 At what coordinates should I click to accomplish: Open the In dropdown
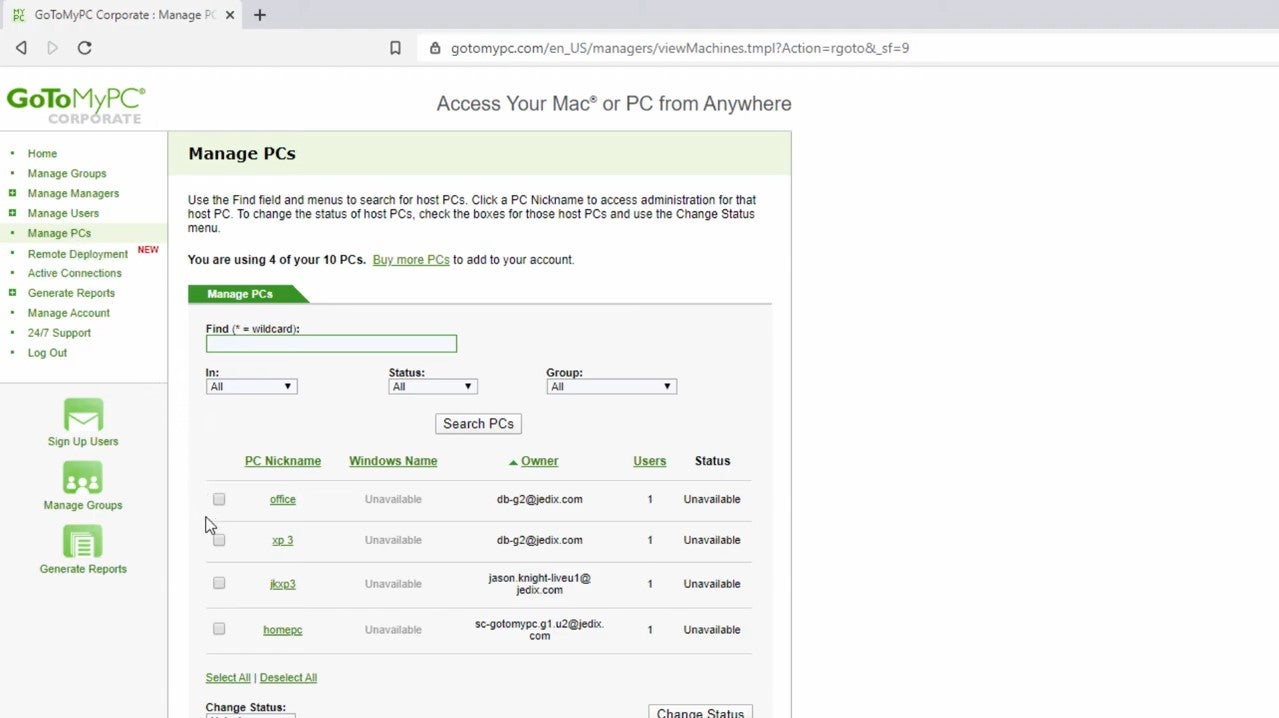[251, 387]
